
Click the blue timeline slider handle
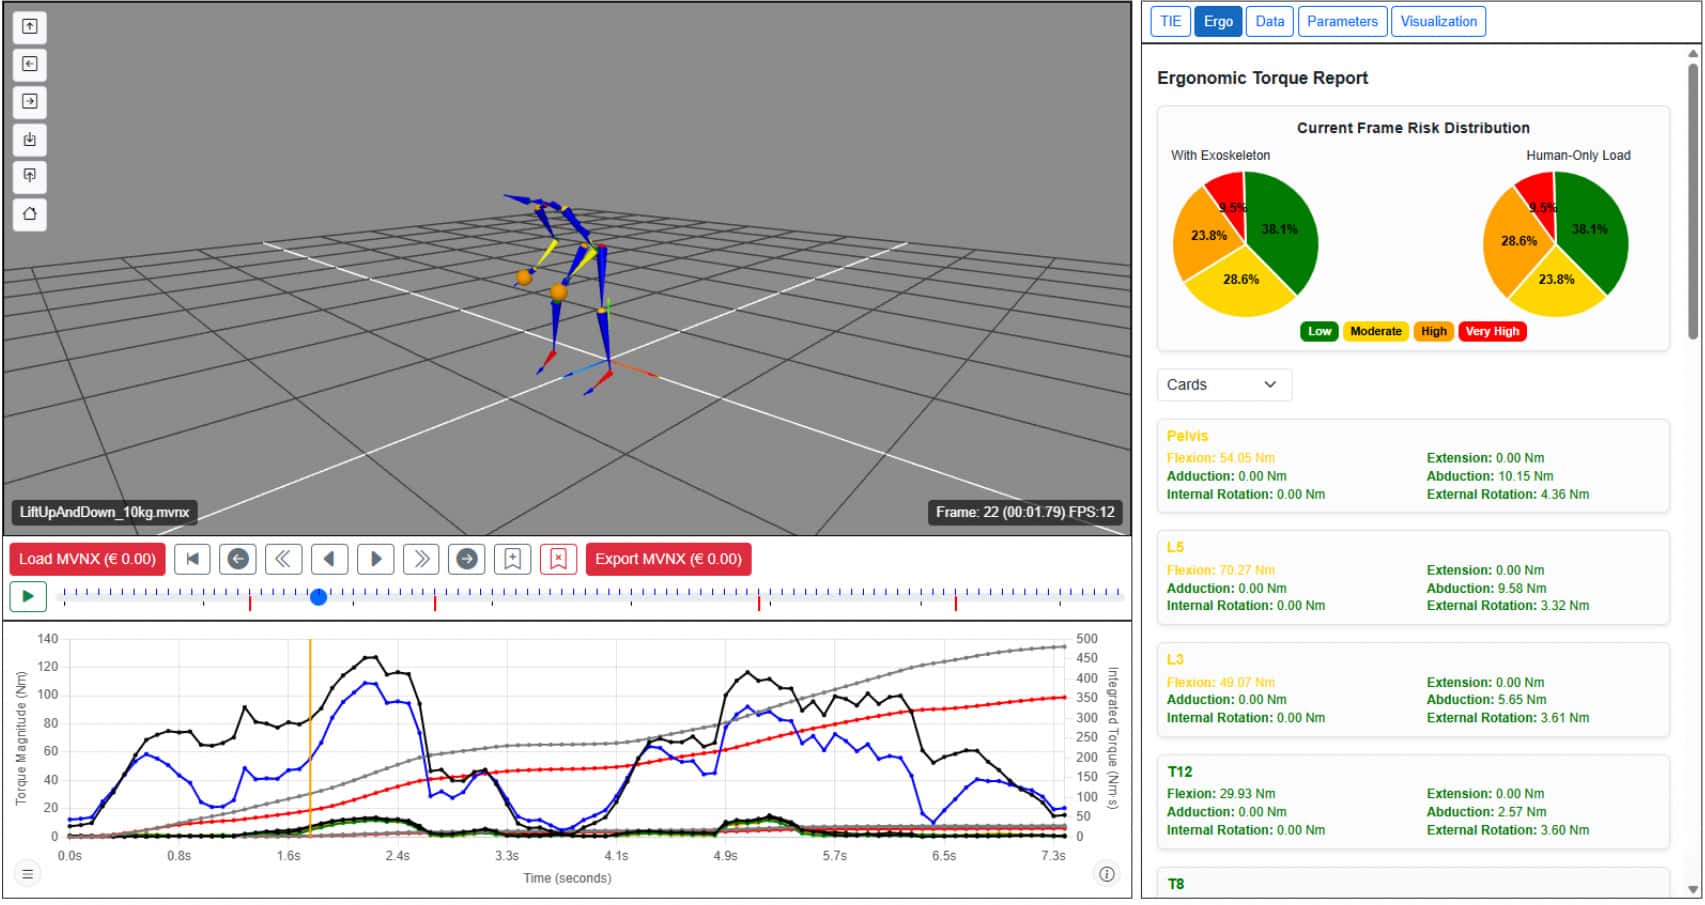pyautogui.click(x=318, y=597)
